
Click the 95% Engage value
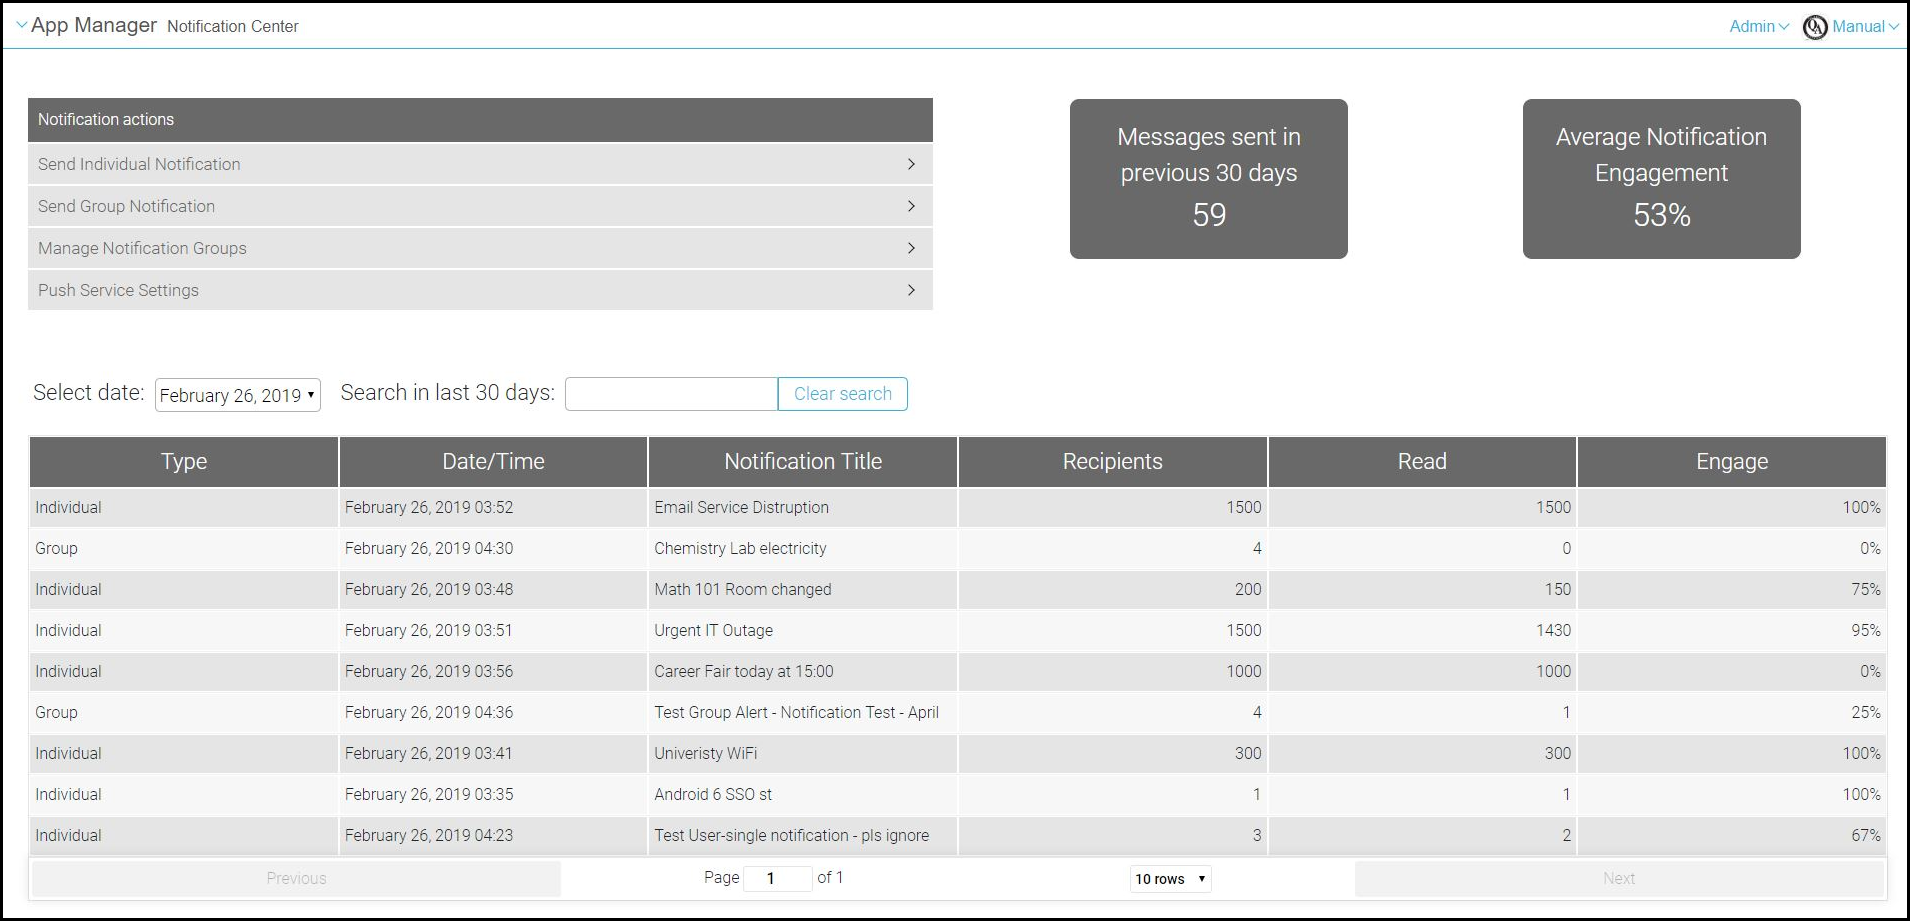click(x=1866, y=630)
